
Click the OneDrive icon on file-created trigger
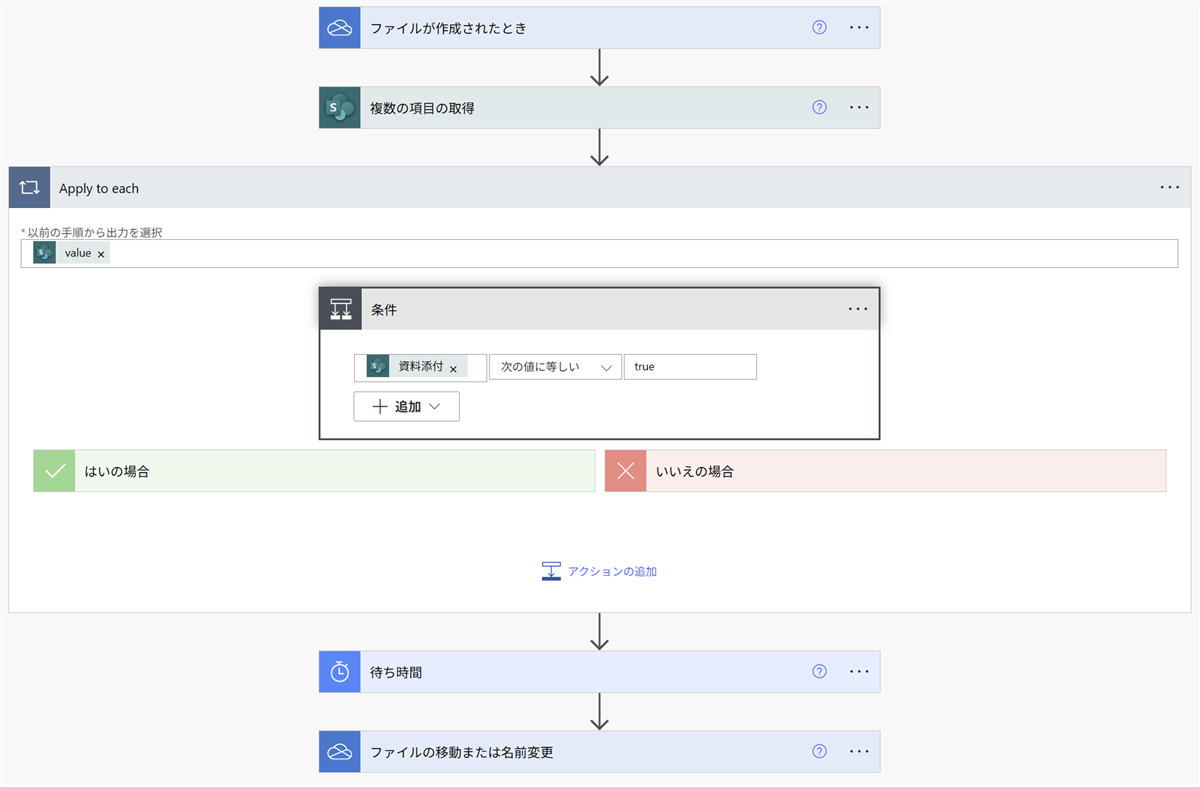339,28
